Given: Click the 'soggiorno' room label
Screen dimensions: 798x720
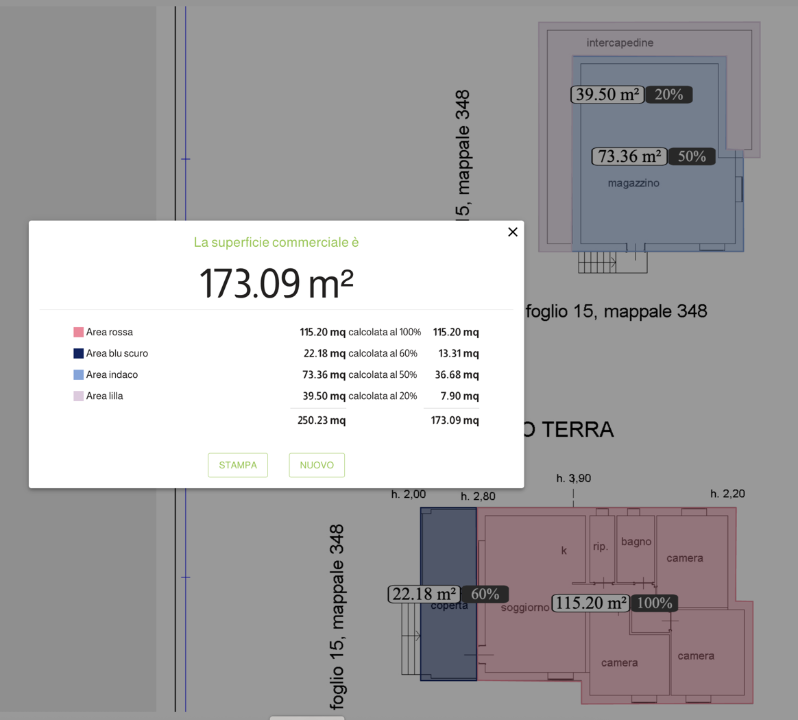Looking at the screenshot, I should tap(525, 608).
